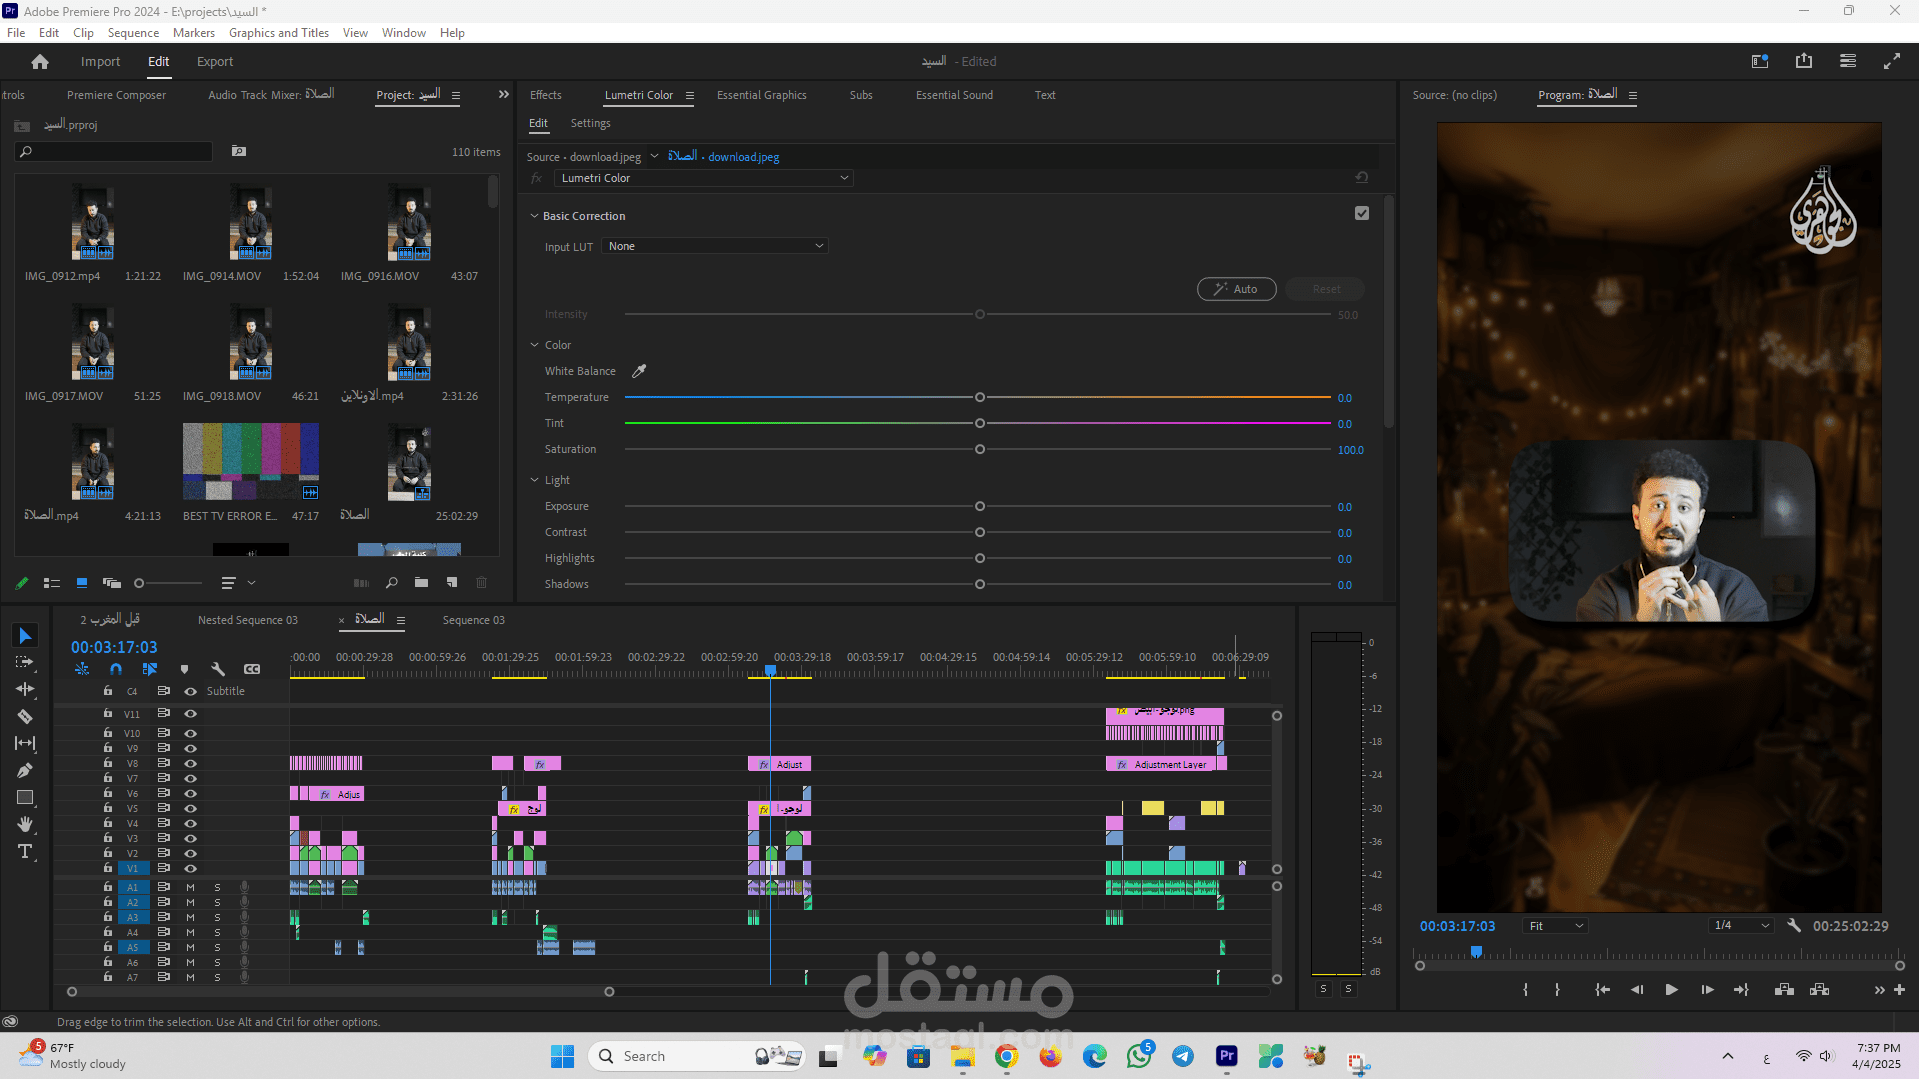Open the Settings tab in Lumetri Color
This screenshot has height=1079, width=1919.
[x=590, y=123]
